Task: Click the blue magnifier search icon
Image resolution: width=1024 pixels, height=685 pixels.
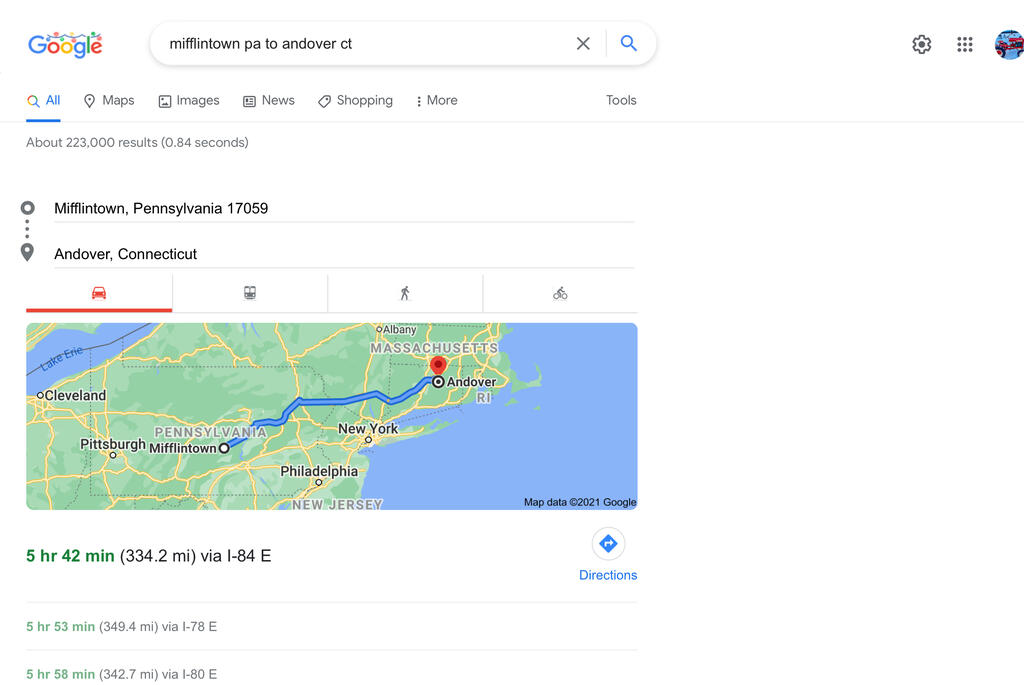Action: tap(628, 44)
